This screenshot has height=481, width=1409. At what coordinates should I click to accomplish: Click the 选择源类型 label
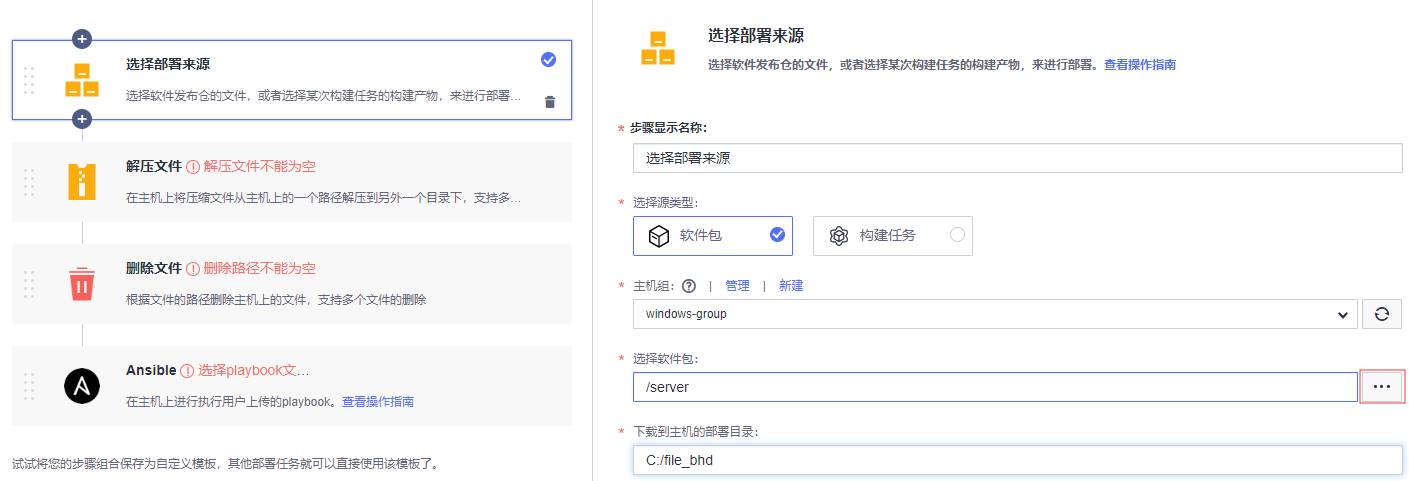pos(664,202)
